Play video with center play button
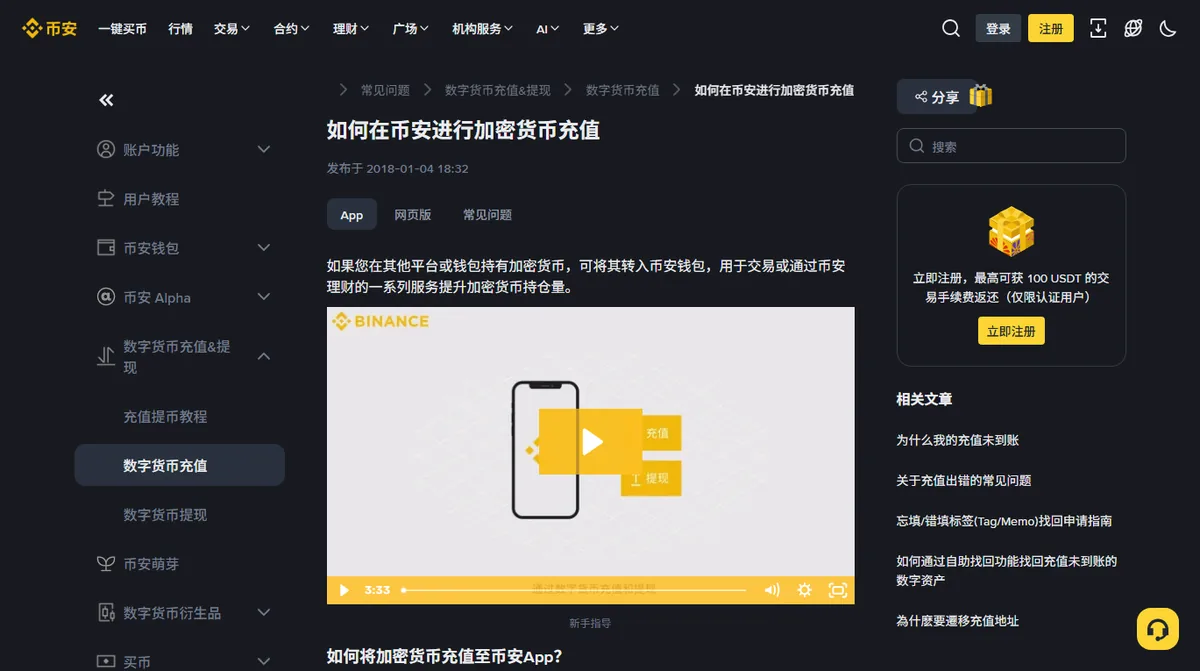 pos(591,441)
